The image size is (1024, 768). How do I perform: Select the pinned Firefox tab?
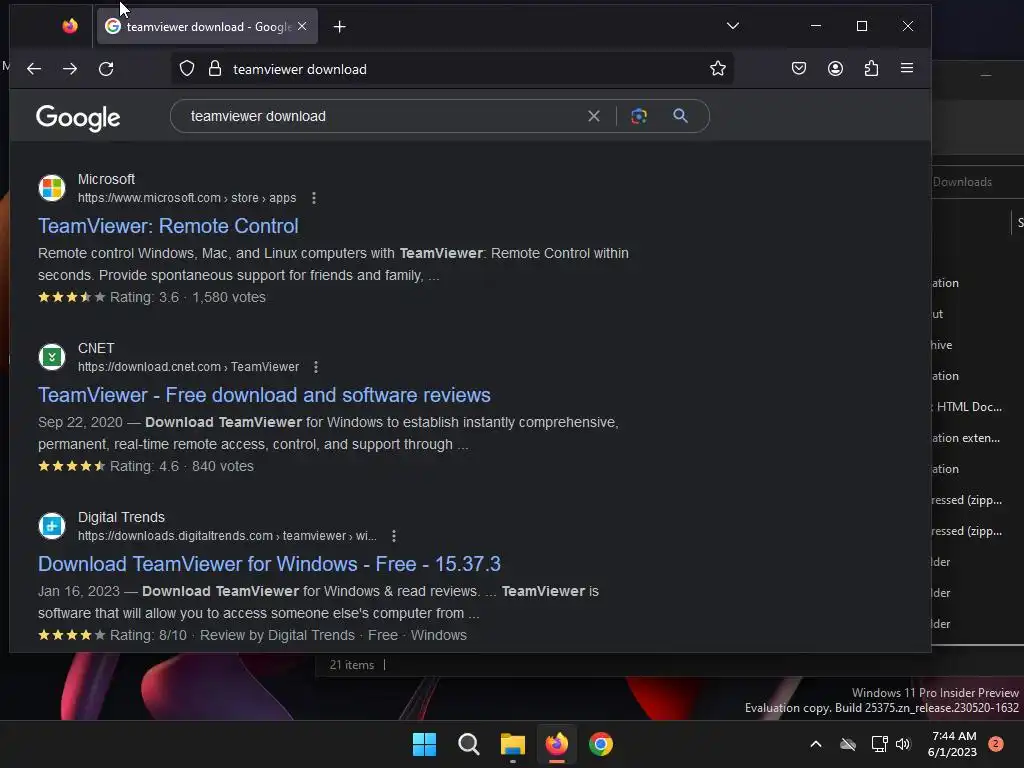(70, 26)
